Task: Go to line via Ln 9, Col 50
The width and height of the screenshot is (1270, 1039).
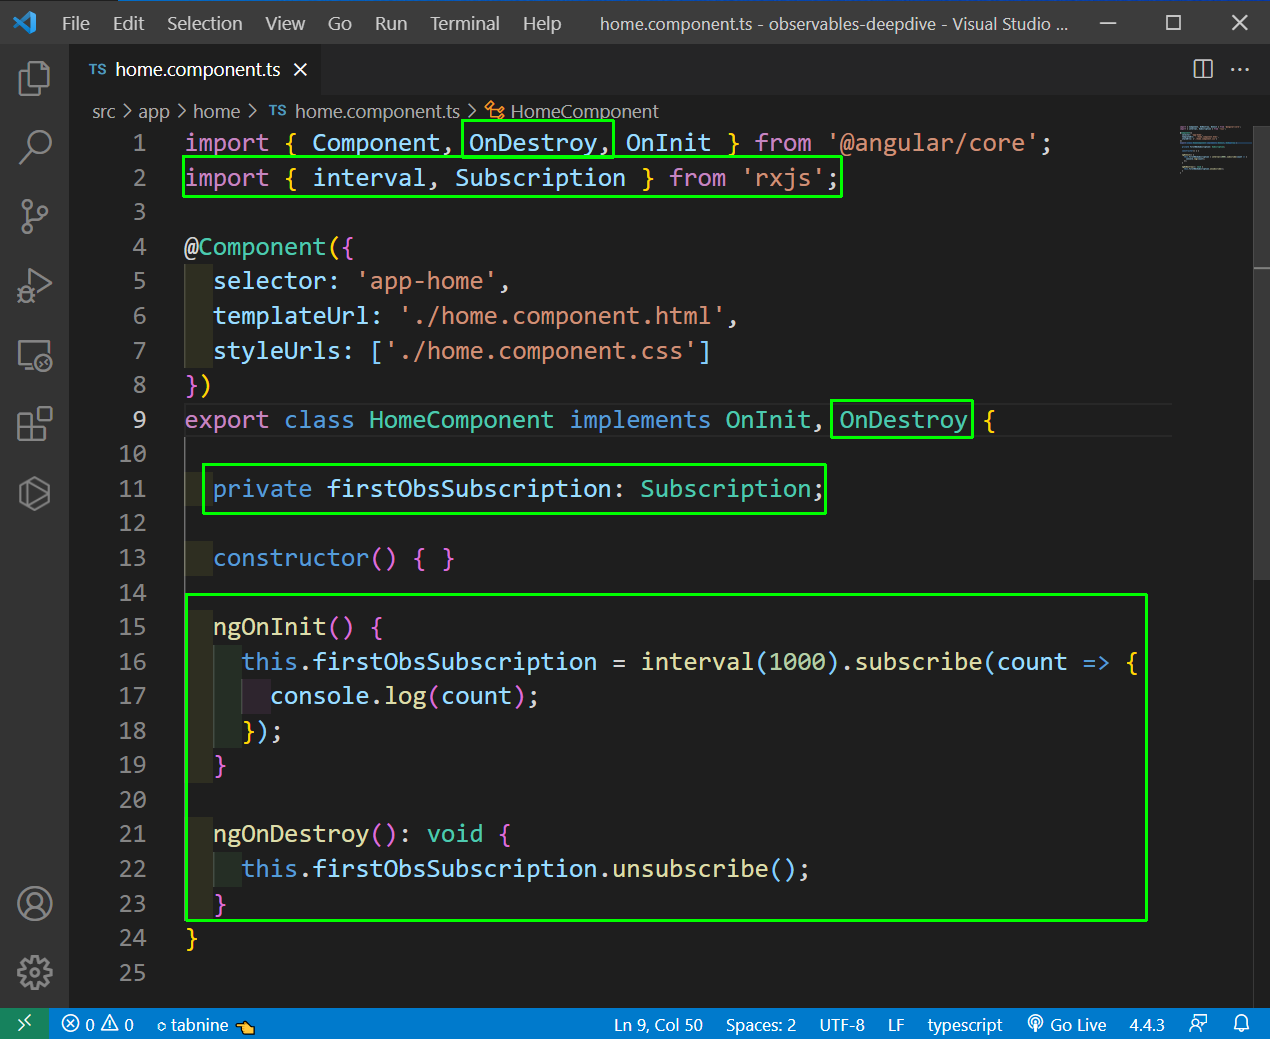Action: pos(658,1024)
